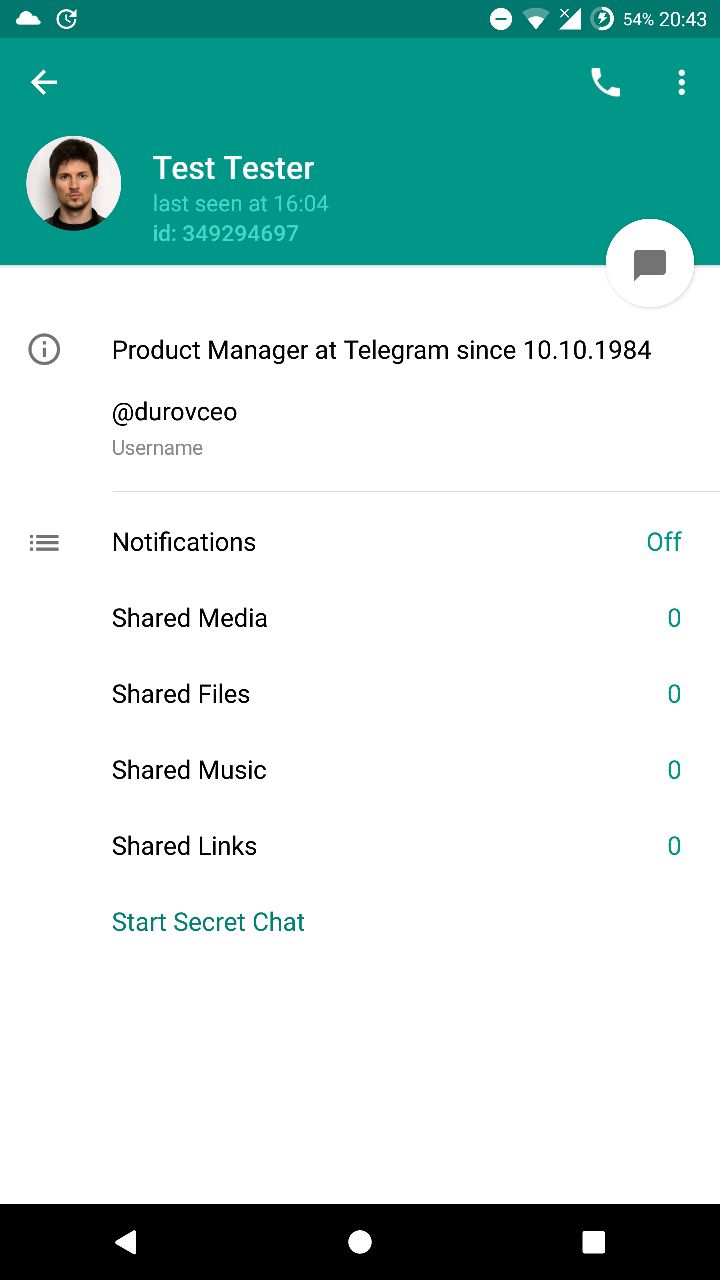Screen dimensions: 720x1280
Task: Tap the user id number in the header
Action: 226,233
